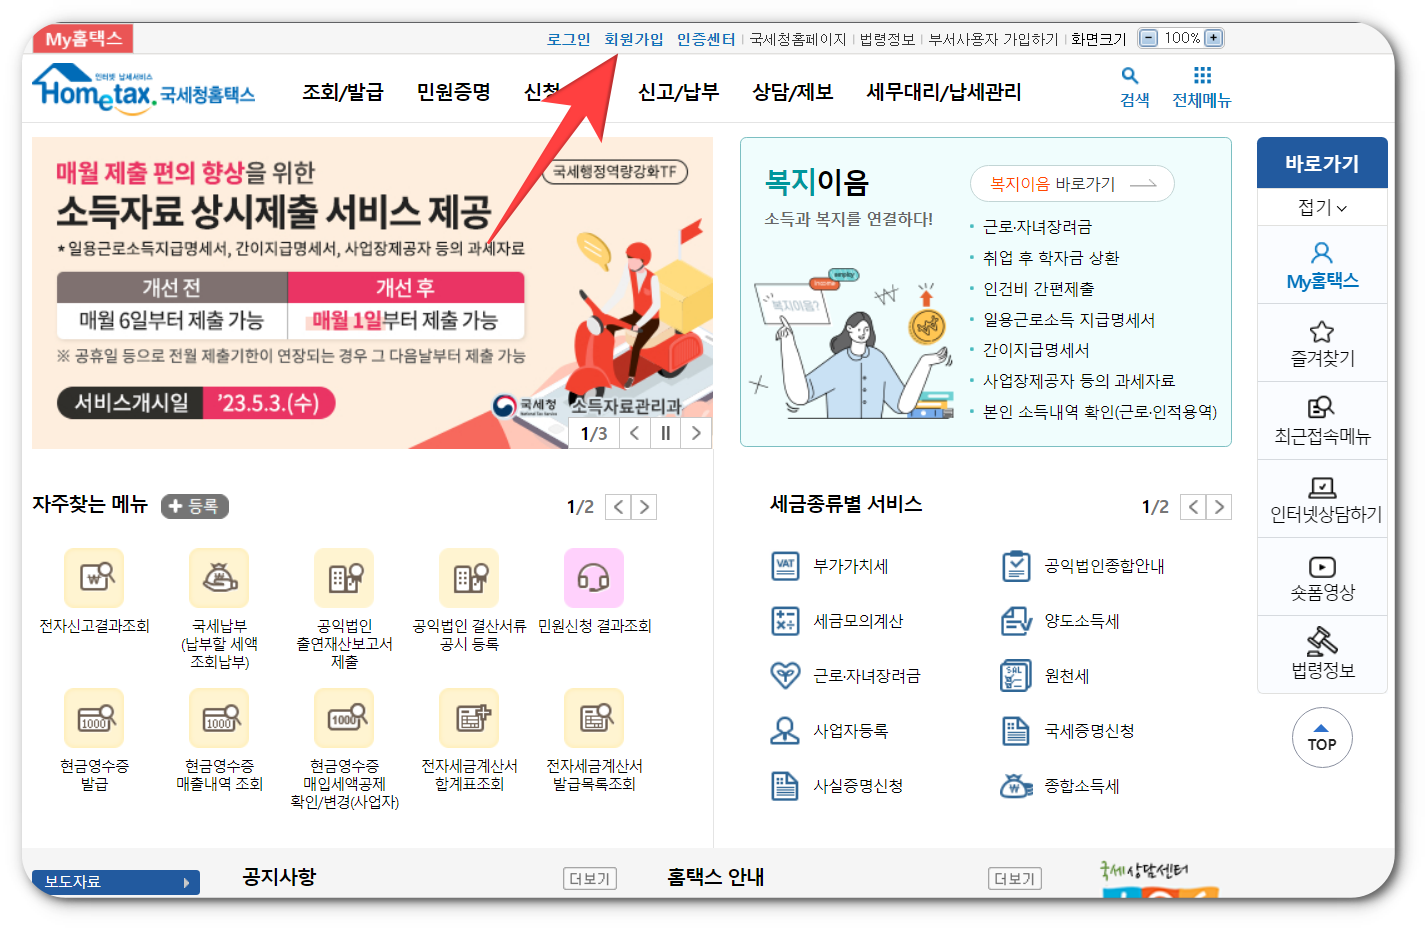Select the 원천세 withholding tax icon

coord(1014,675)
